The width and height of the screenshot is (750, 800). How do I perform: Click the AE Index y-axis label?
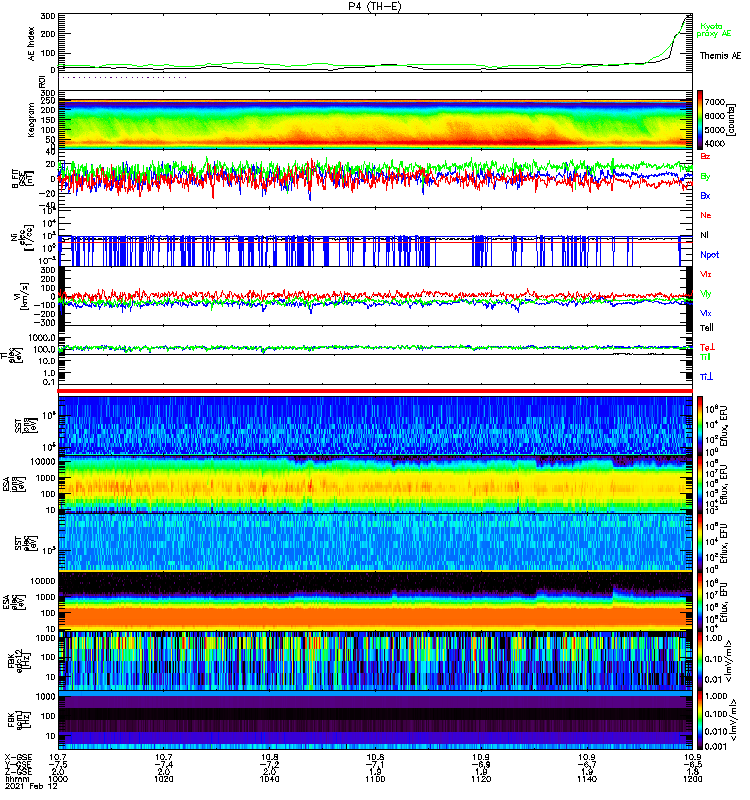tap(32, 44)
